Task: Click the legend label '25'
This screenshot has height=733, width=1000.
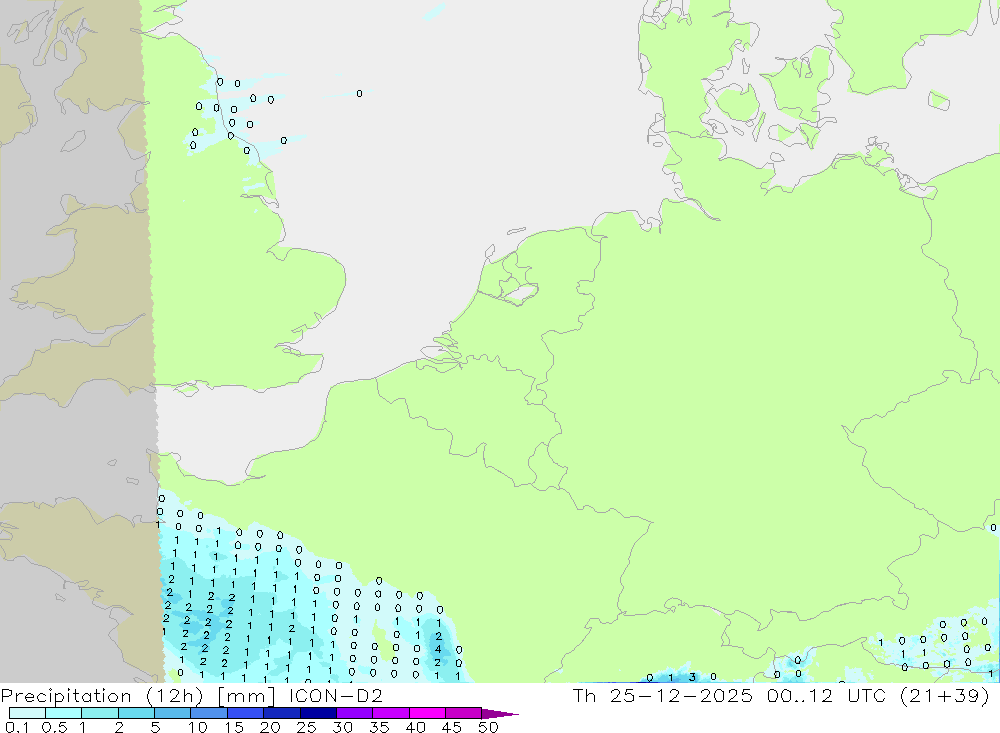Action: click(x=306, y=727)
